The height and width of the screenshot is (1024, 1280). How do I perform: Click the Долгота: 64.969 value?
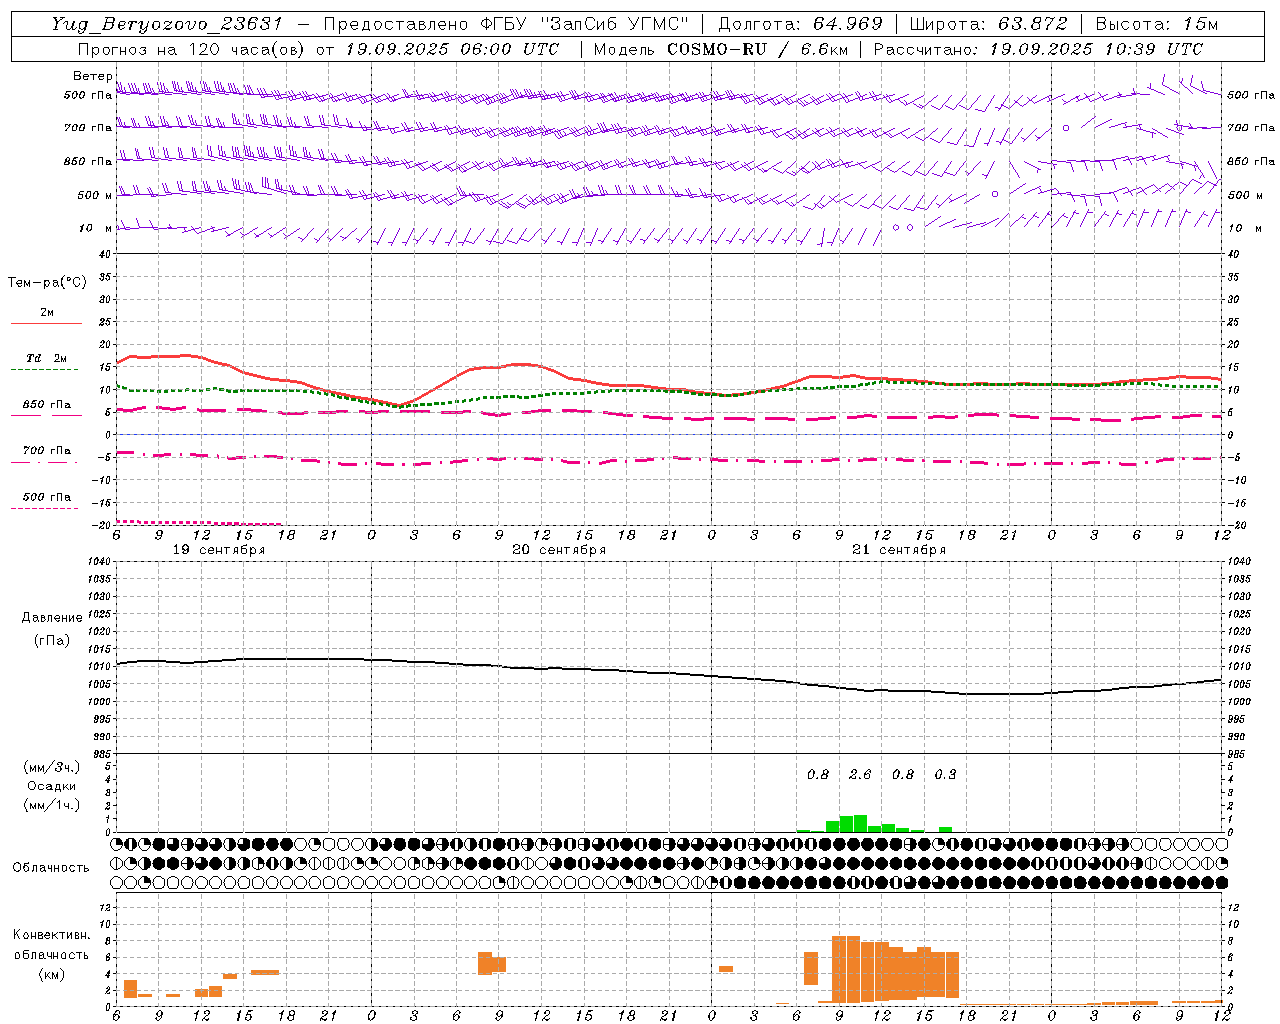[x=800, y=24]
